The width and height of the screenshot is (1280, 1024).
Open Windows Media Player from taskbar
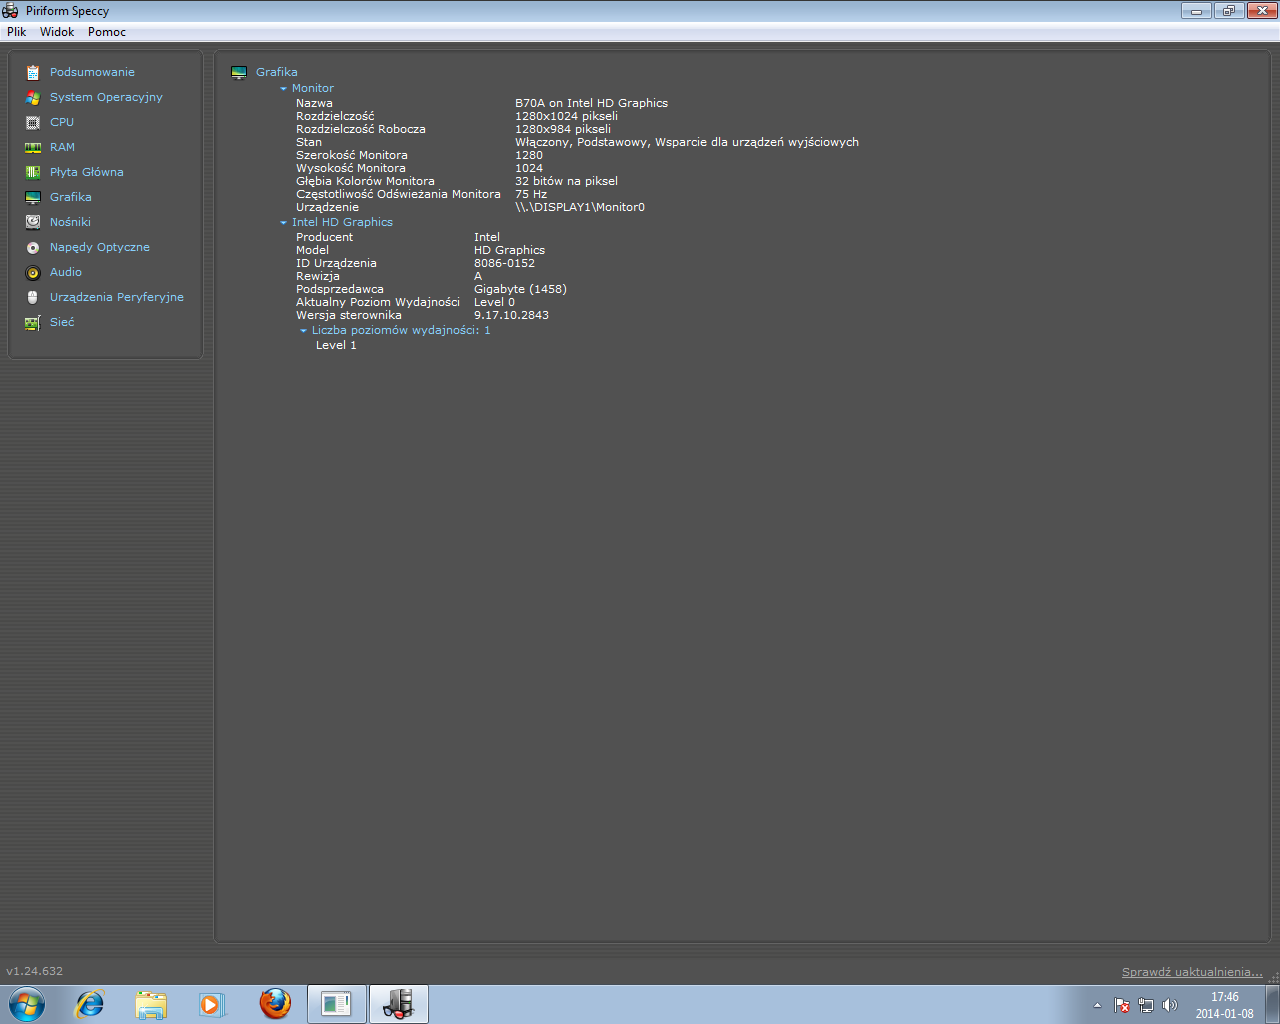212,1004
